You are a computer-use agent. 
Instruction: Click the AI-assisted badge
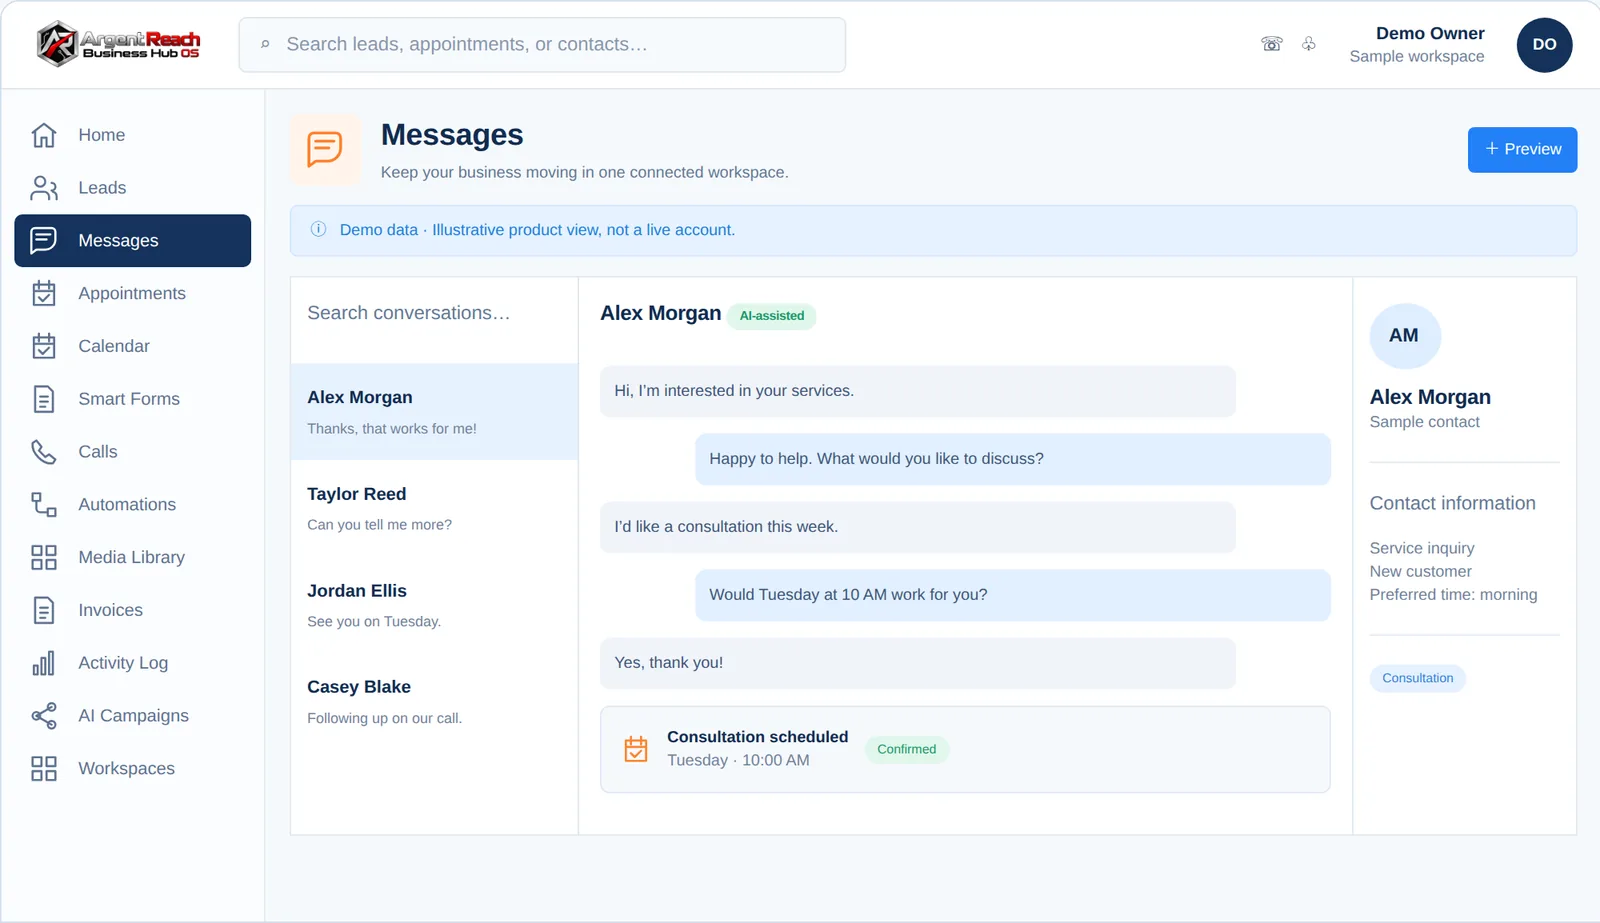tap(772, 316)
